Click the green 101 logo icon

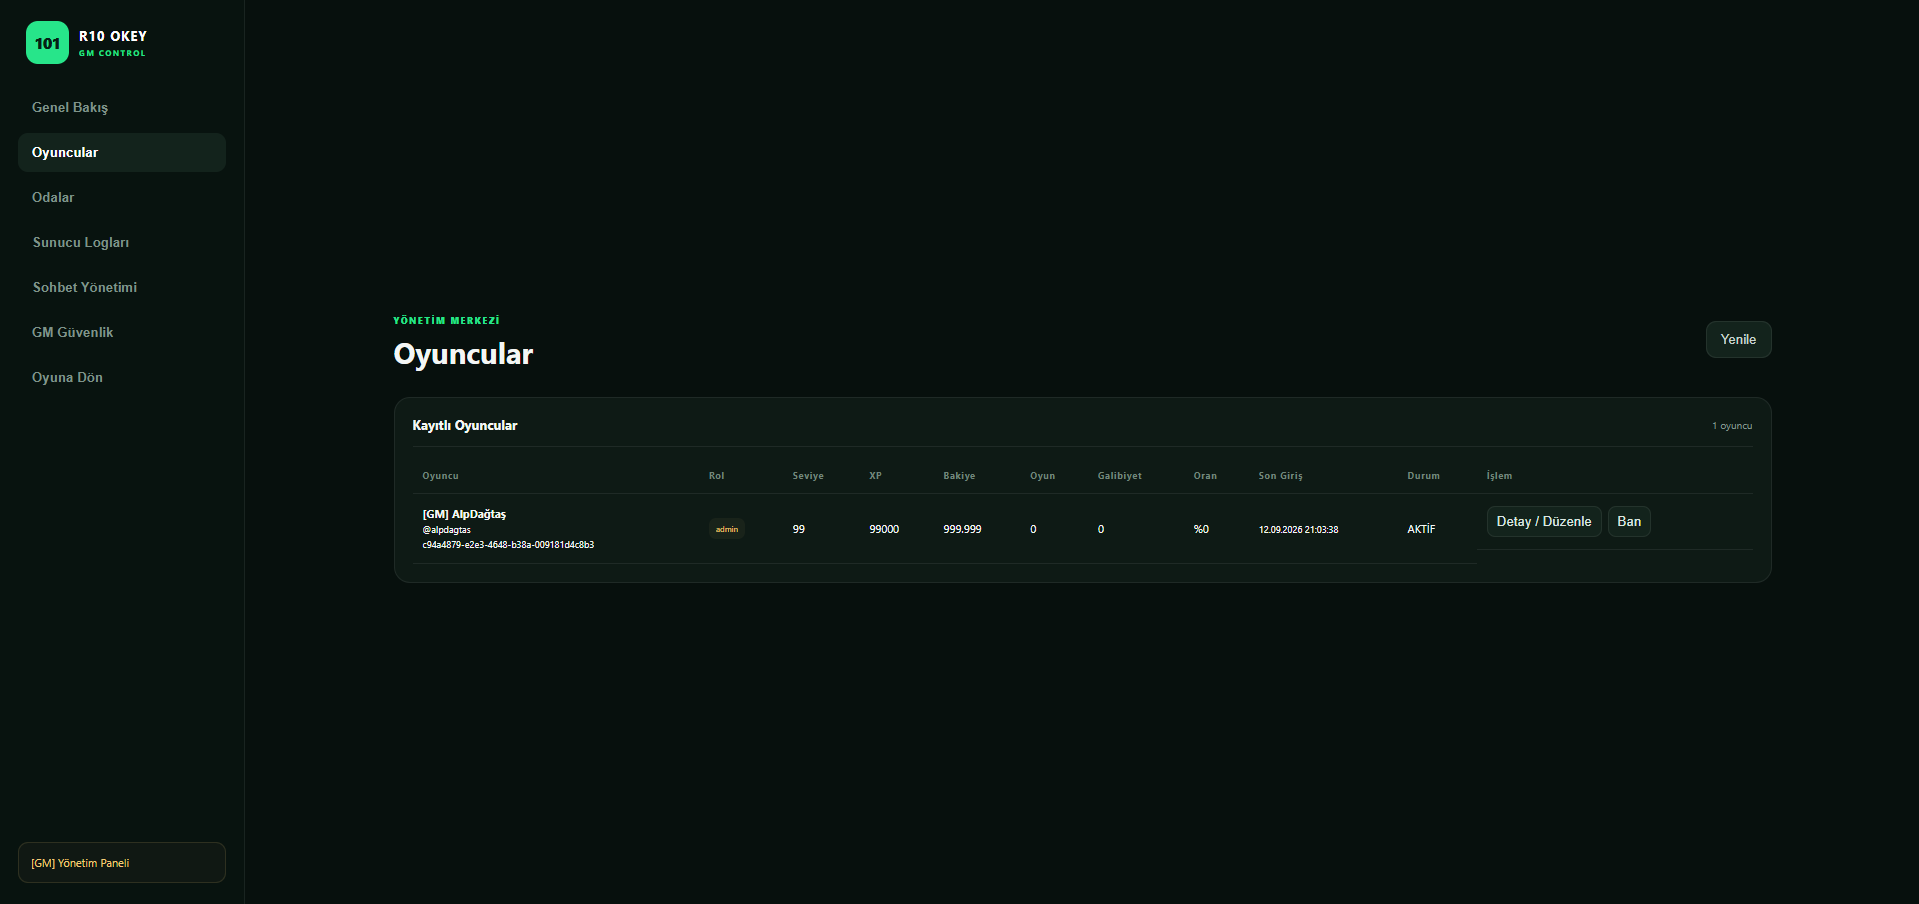click(47, 43)
